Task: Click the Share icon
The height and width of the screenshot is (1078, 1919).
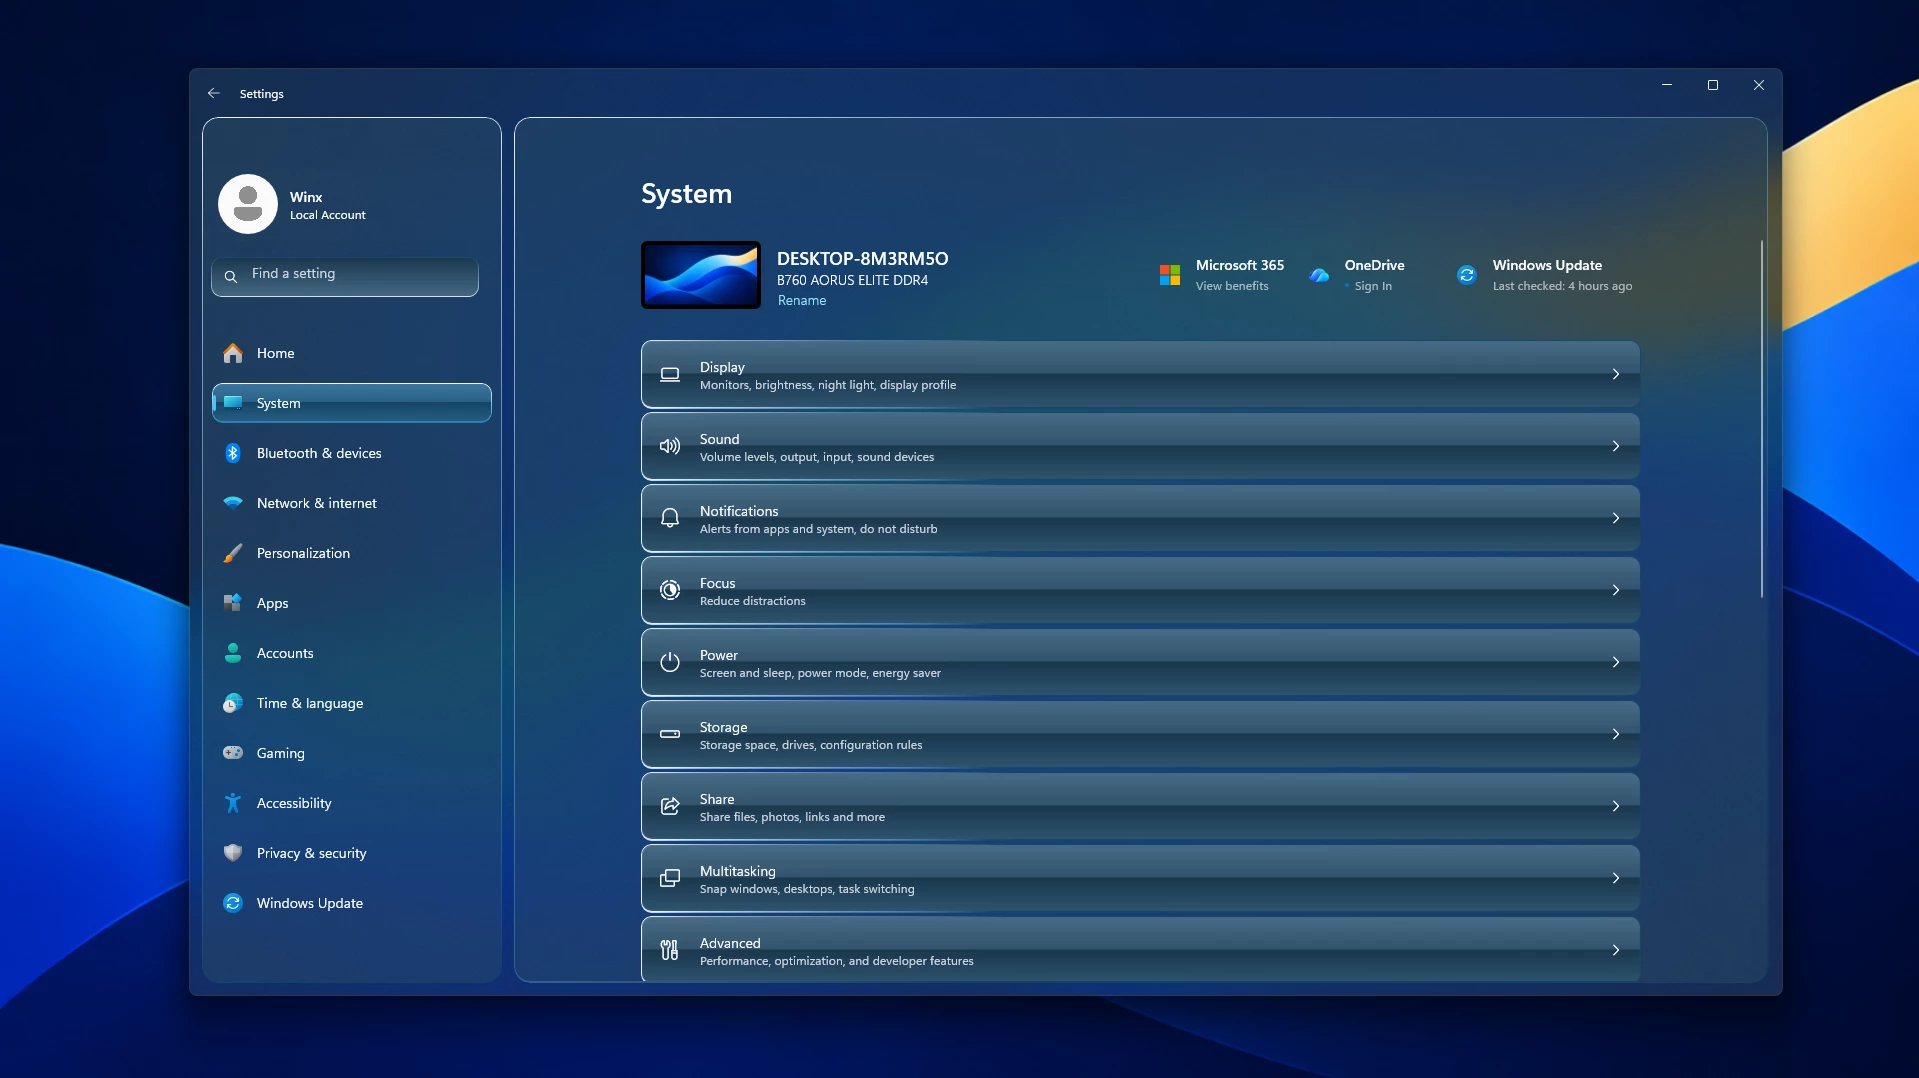Action: click(x=670, y=806)
